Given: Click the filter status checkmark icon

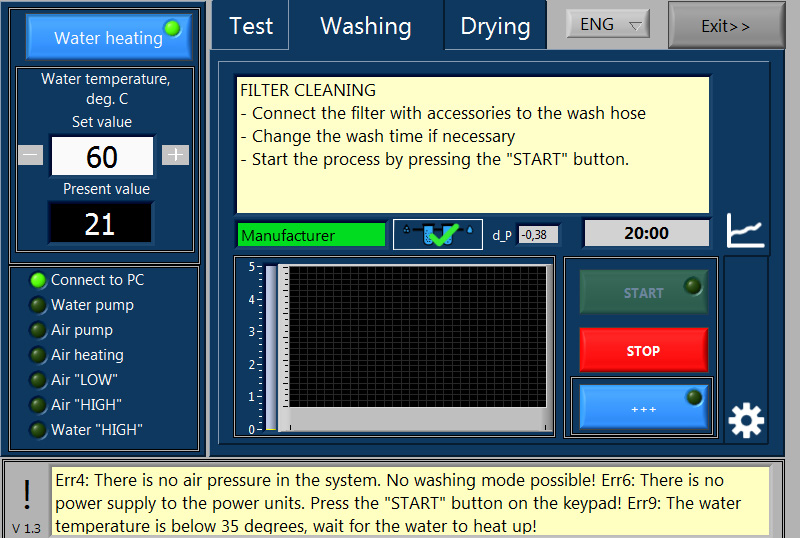Looking at the screenshot, I should [438, 234].
